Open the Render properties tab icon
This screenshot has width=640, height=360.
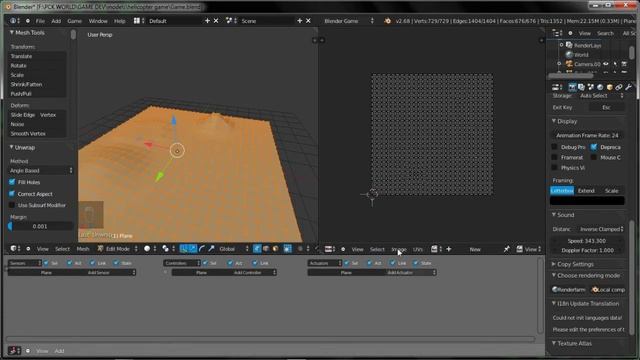572,87
